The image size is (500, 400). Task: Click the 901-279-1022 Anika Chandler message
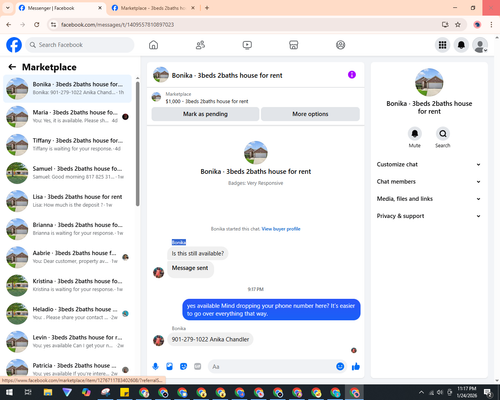tap(210, 339)
